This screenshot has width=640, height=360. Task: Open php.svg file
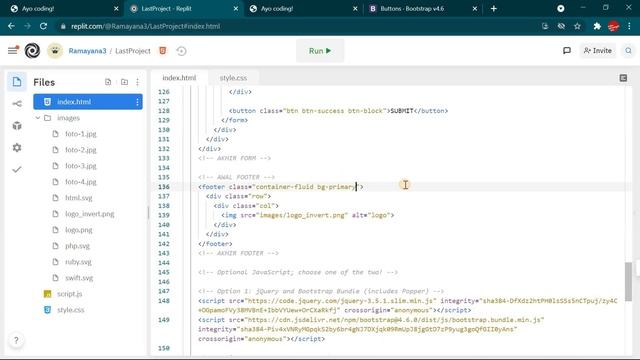[x=77, y=246]
